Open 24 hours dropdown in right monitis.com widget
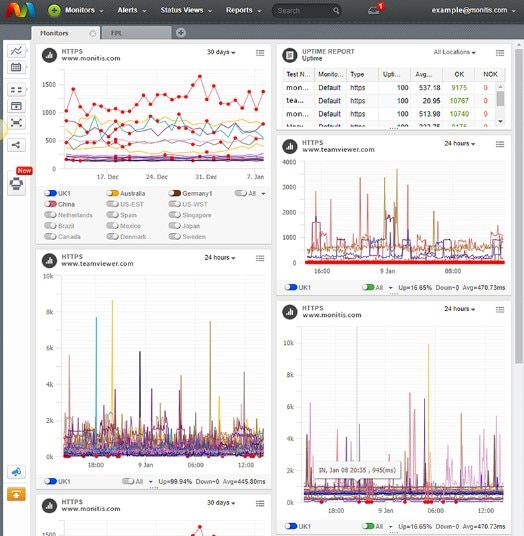 (460, 309)
